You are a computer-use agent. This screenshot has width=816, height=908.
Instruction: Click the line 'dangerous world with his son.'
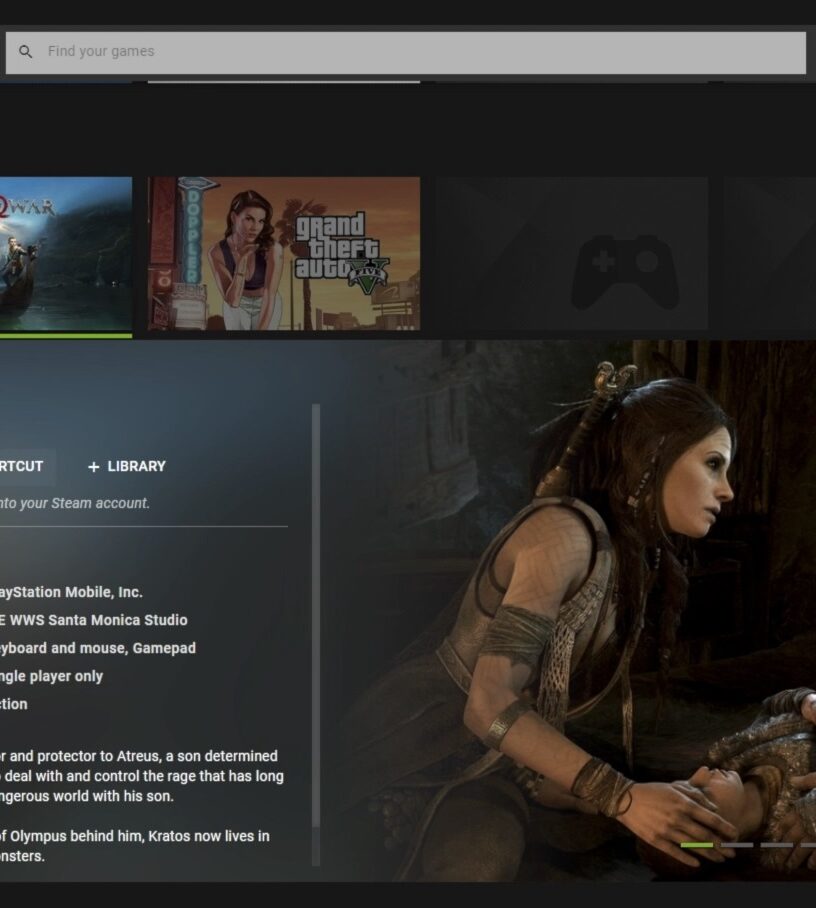click(x=87, y=796)
